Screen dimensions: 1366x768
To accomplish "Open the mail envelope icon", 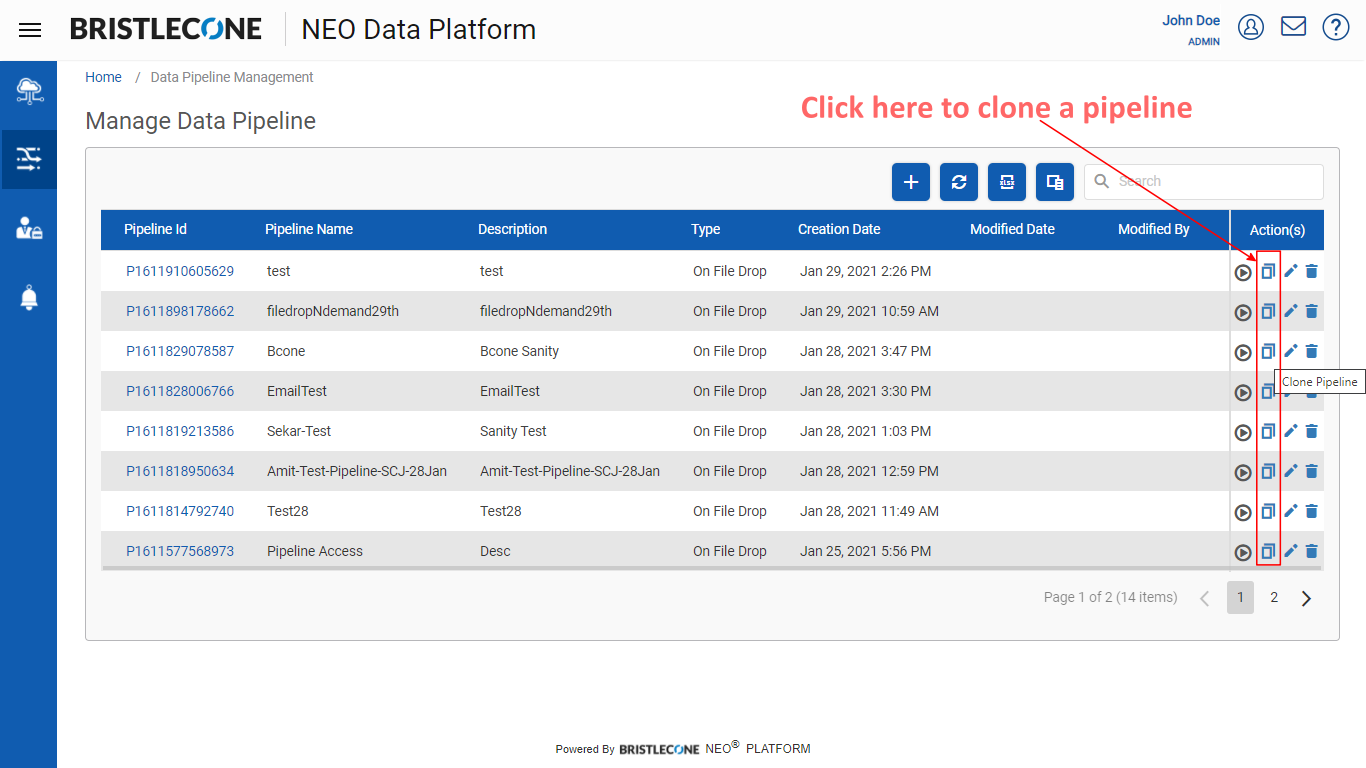I will 1294,27.
